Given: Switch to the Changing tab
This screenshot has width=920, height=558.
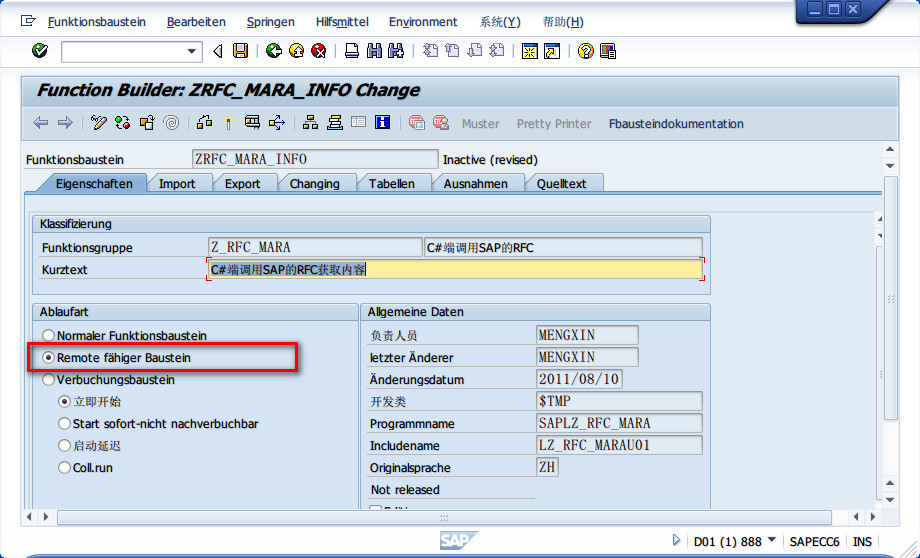Looking at the screenshot, I should click(314, 184).
